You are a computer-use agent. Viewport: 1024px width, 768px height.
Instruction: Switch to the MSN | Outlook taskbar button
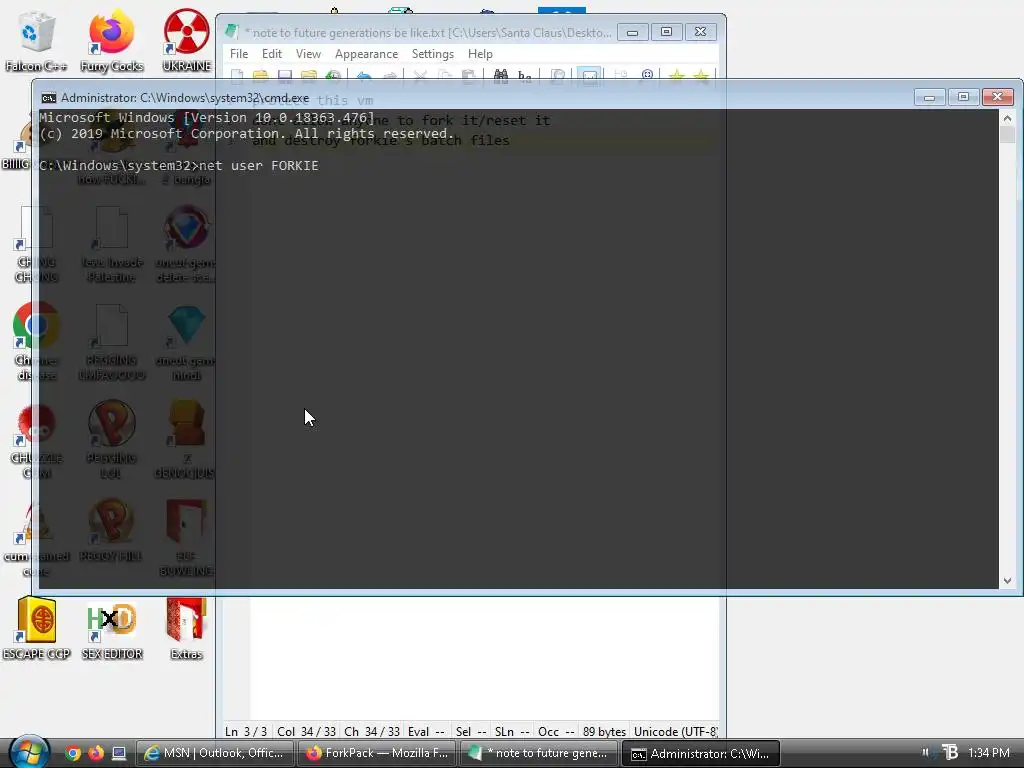point(215,753)
